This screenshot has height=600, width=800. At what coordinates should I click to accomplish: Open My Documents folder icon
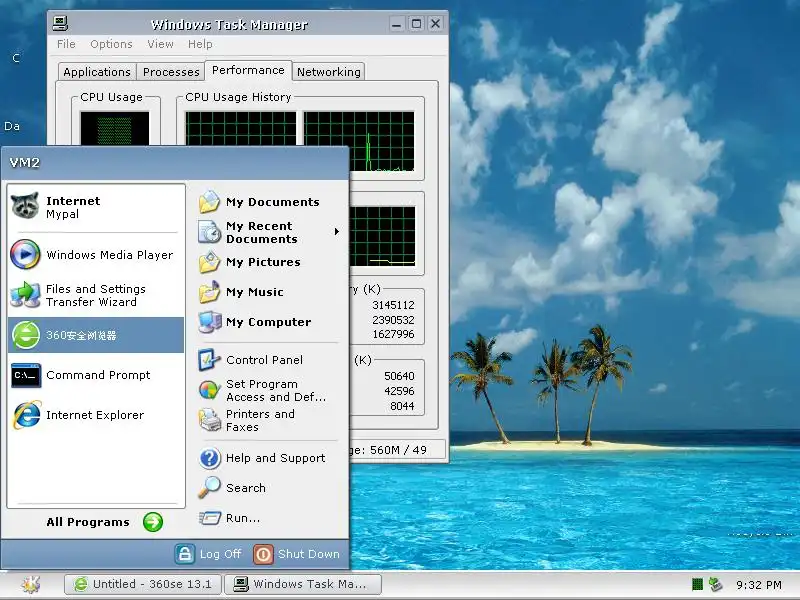pyautogui.click(x=209, y=202)
